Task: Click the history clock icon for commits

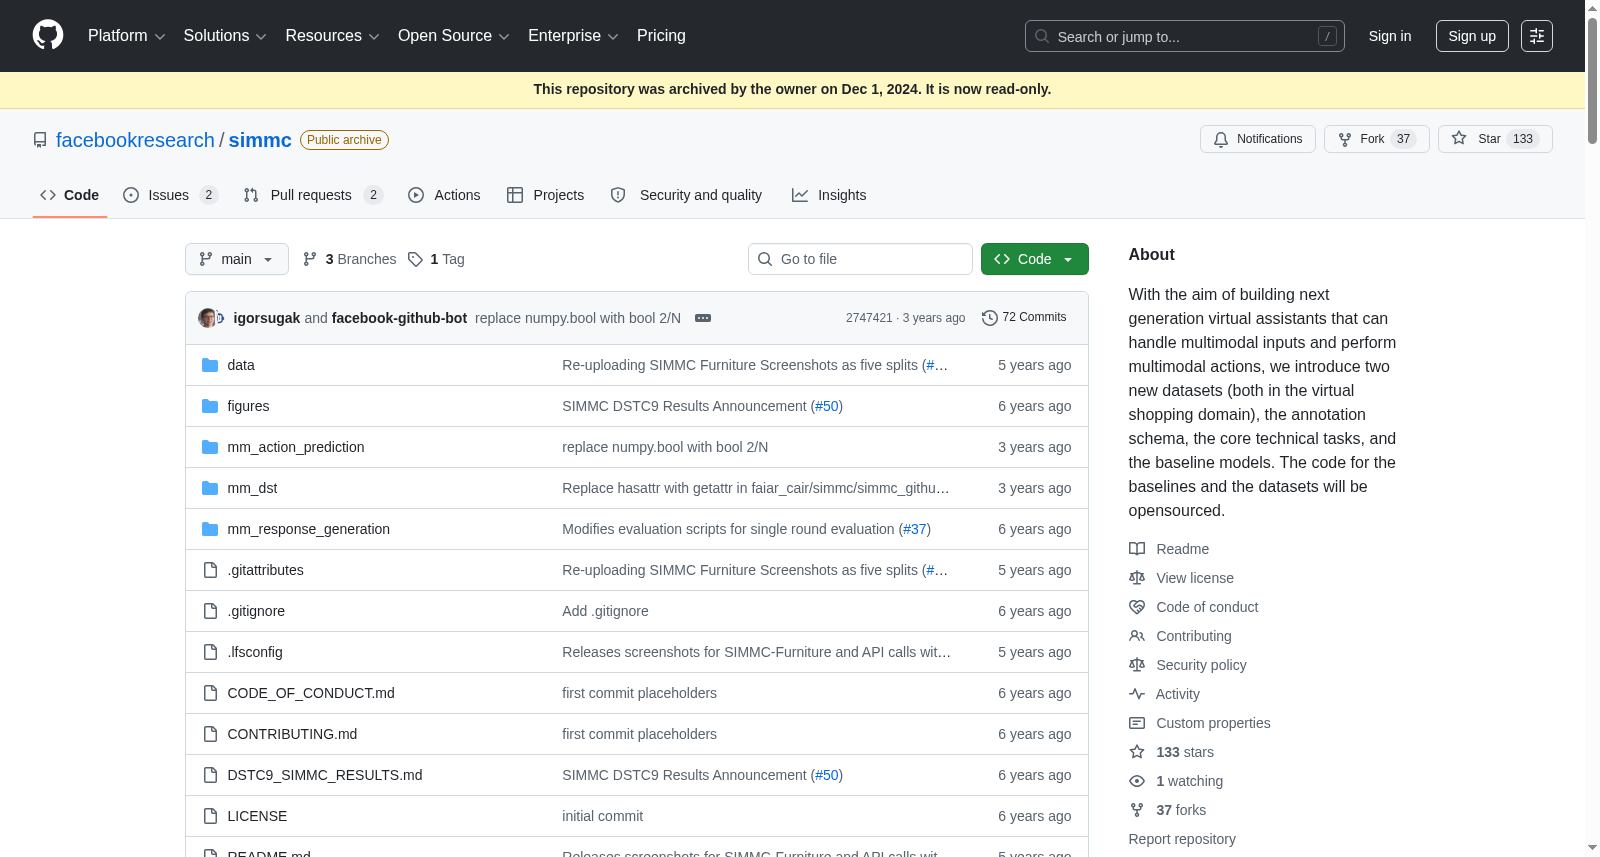Action: click(x=990, y=318)
